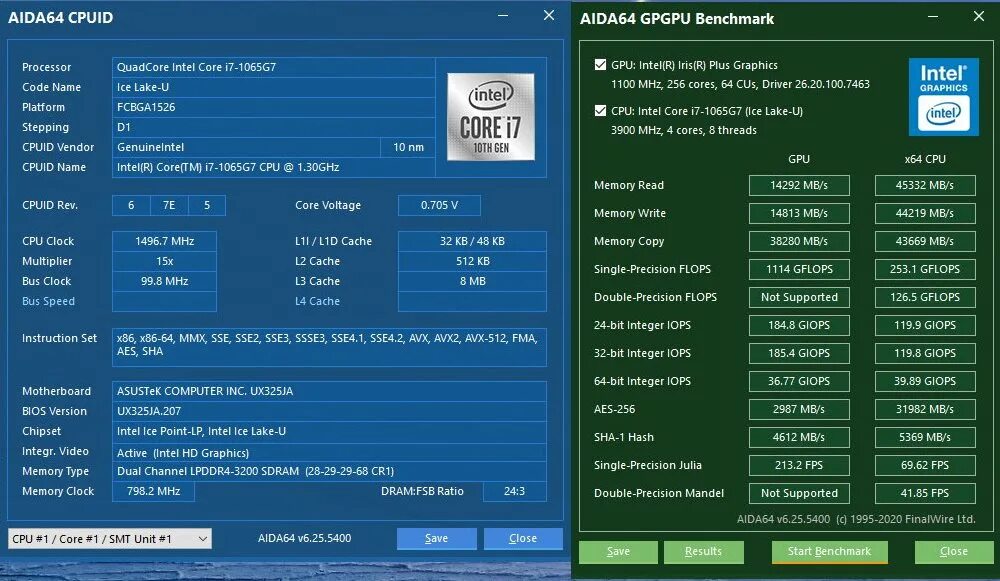This screenshot has width=1000, height=581.
Task: Uncheck the CPU Intel Core i7-1065G7 checkbox
Action: 600,110
